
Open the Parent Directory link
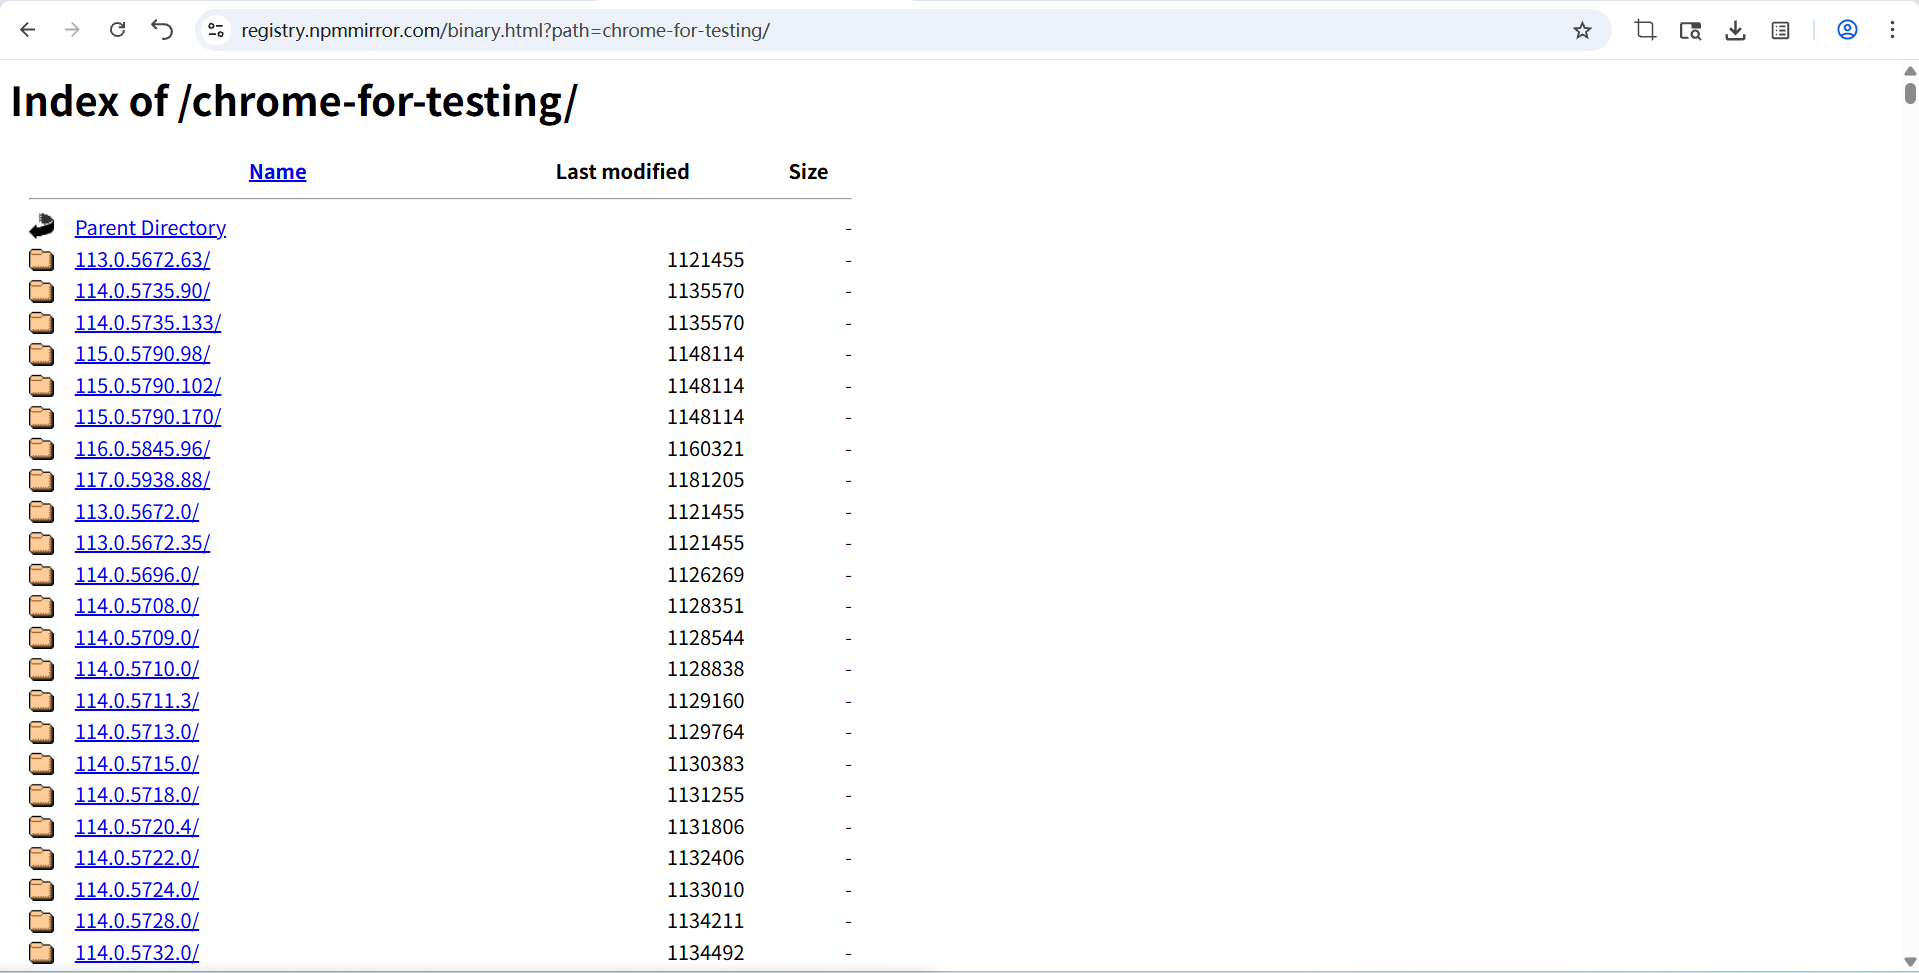coord(150,228)
